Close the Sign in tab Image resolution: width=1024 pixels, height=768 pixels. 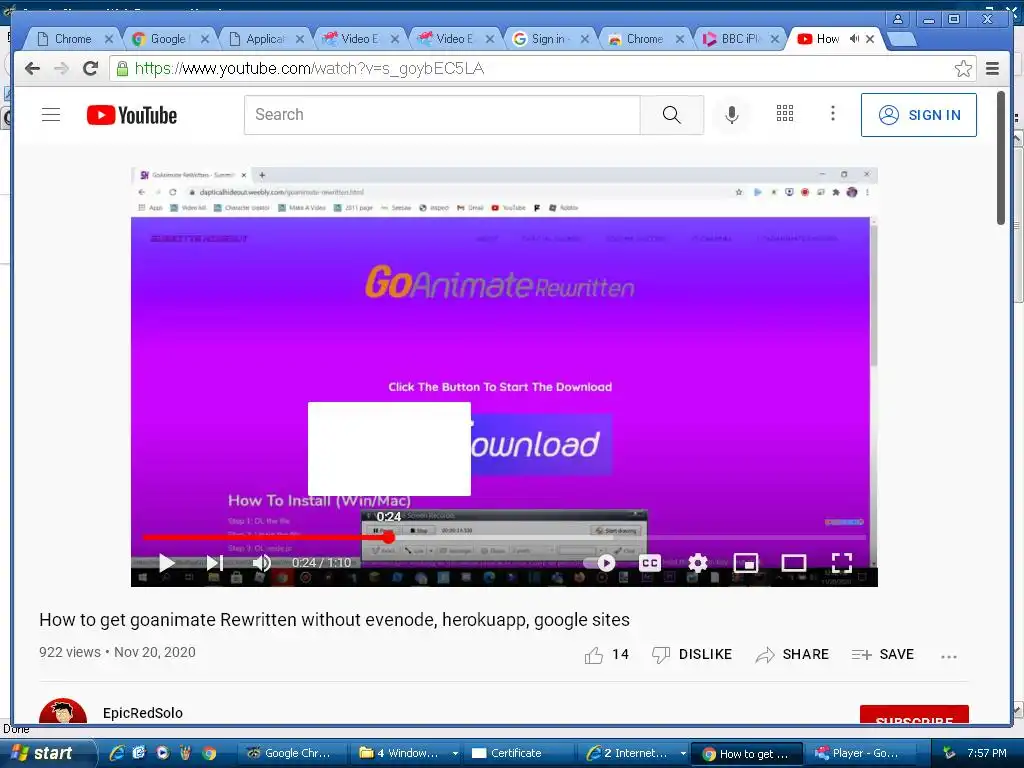[584, 39]
